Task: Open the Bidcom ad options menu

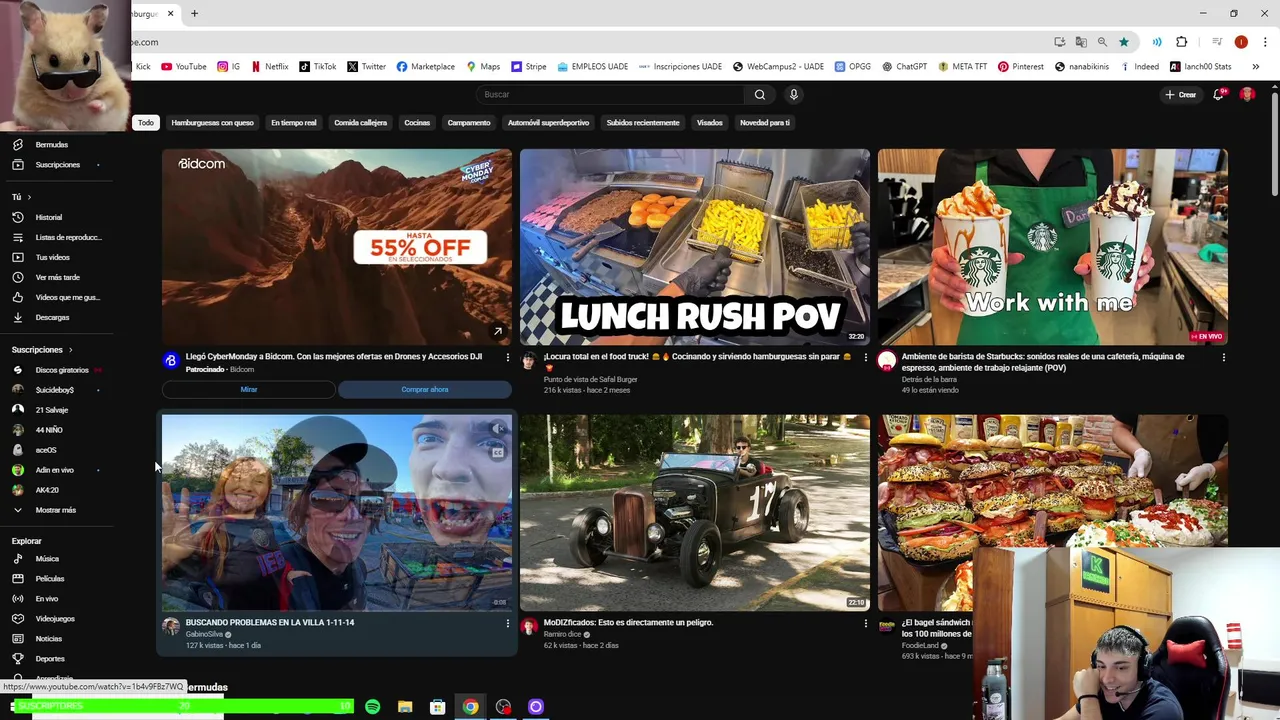Action: coord(507,357)
